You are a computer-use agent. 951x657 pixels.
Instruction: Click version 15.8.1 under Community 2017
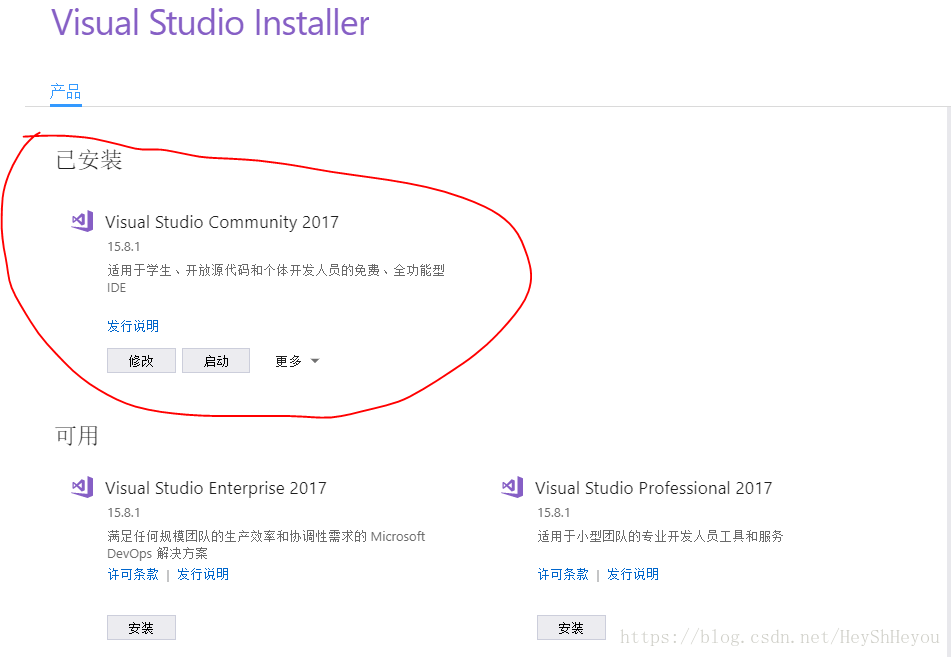(124, 247)
